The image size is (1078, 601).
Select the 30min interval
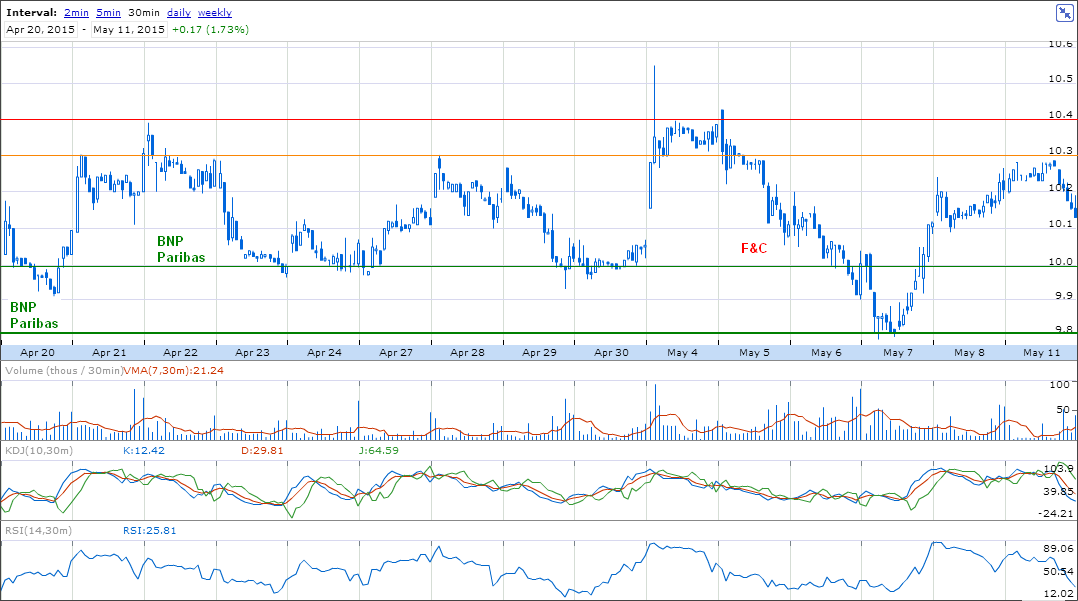(x=144, y=13)
